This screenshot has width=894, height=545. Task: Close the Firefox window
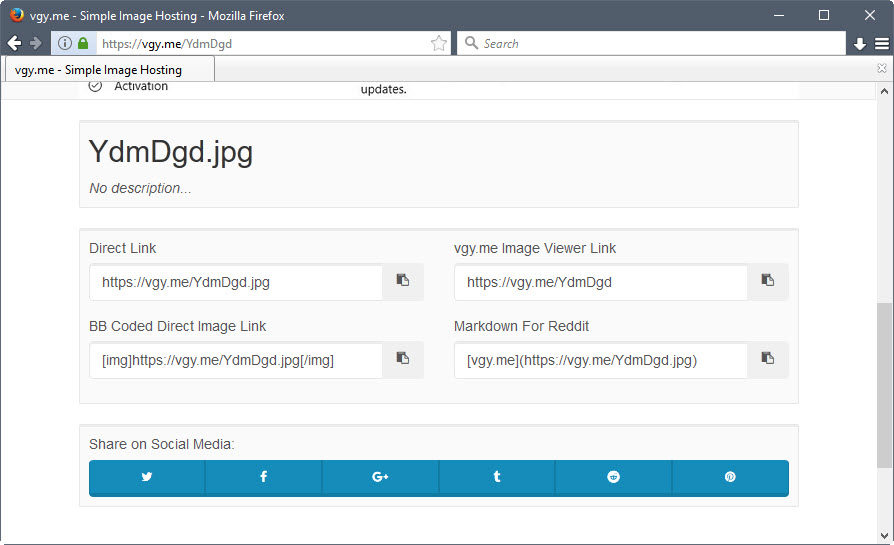[x=869, y=15]
